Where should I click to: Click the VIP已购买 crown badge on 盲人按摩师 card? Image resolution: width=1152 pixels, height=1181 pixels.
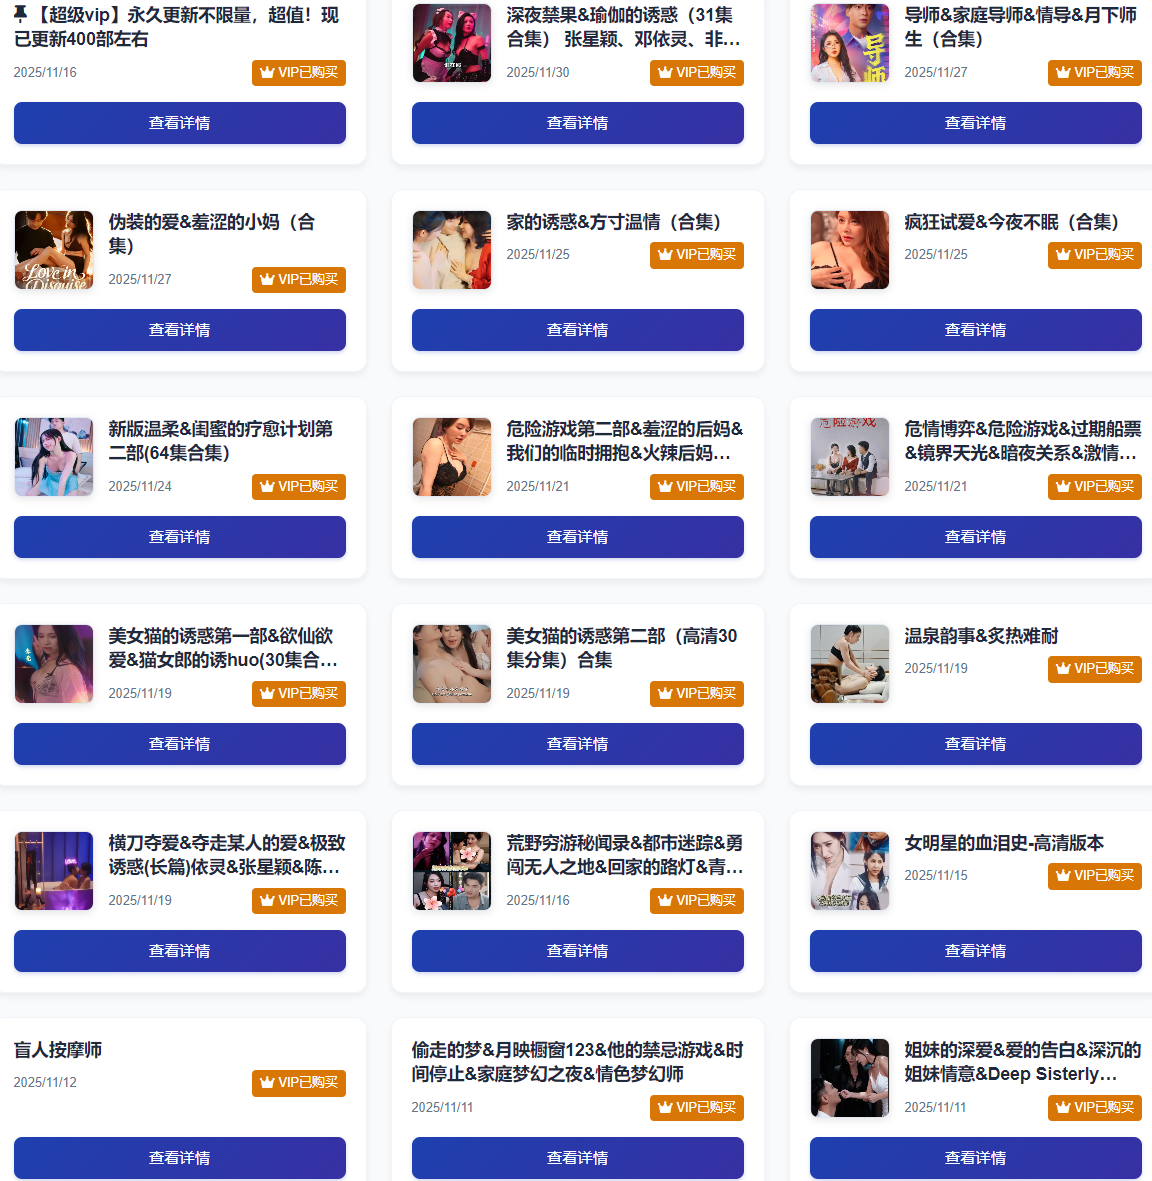point(299,1082)
